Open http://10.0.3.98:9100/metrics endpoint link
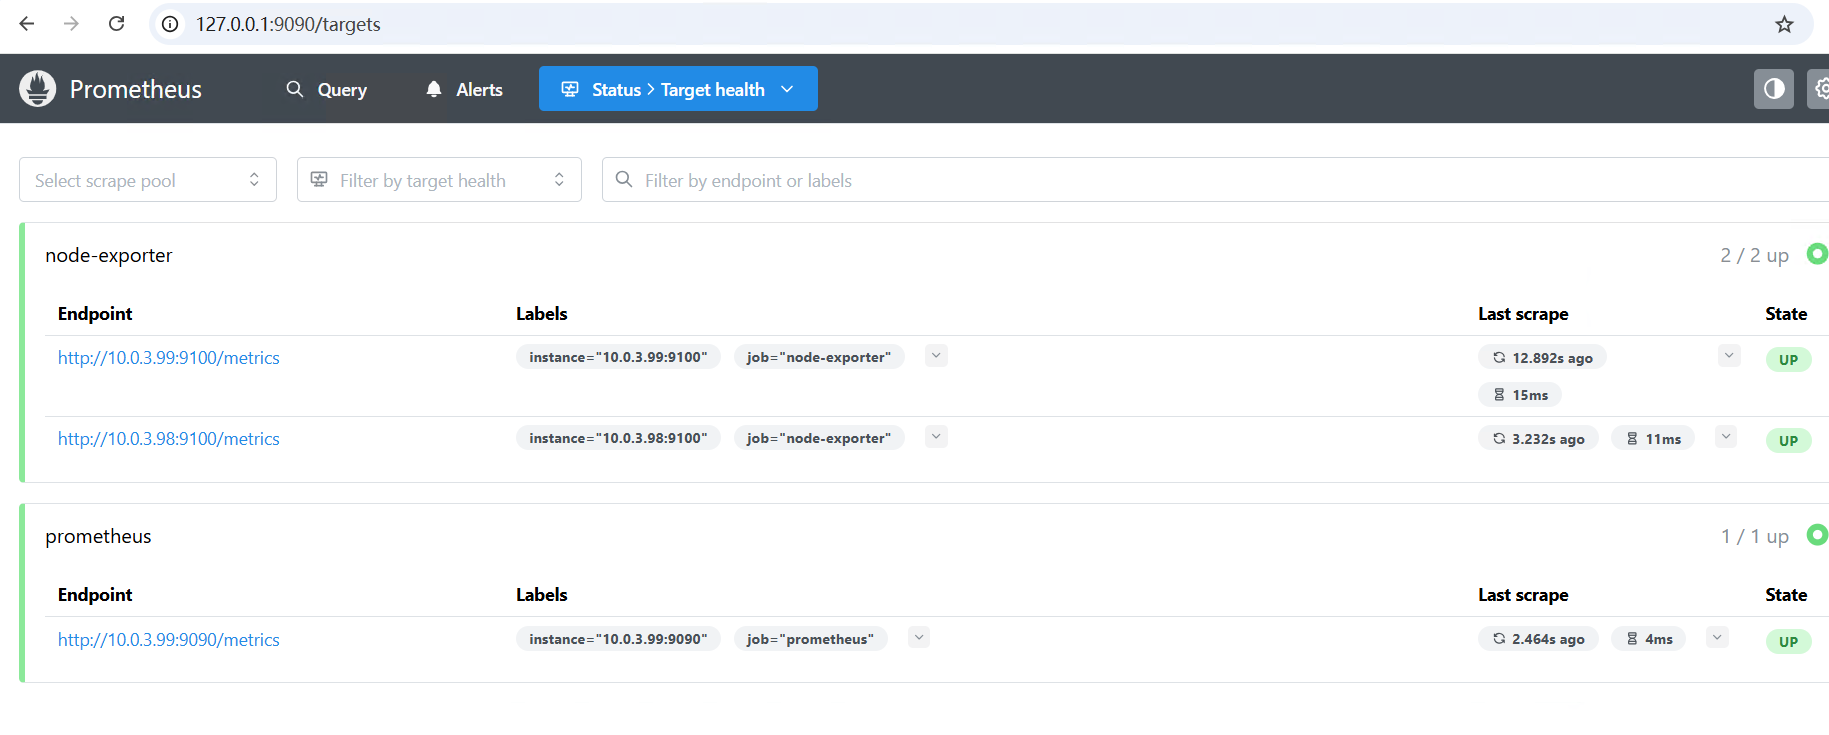 [169, 439]
